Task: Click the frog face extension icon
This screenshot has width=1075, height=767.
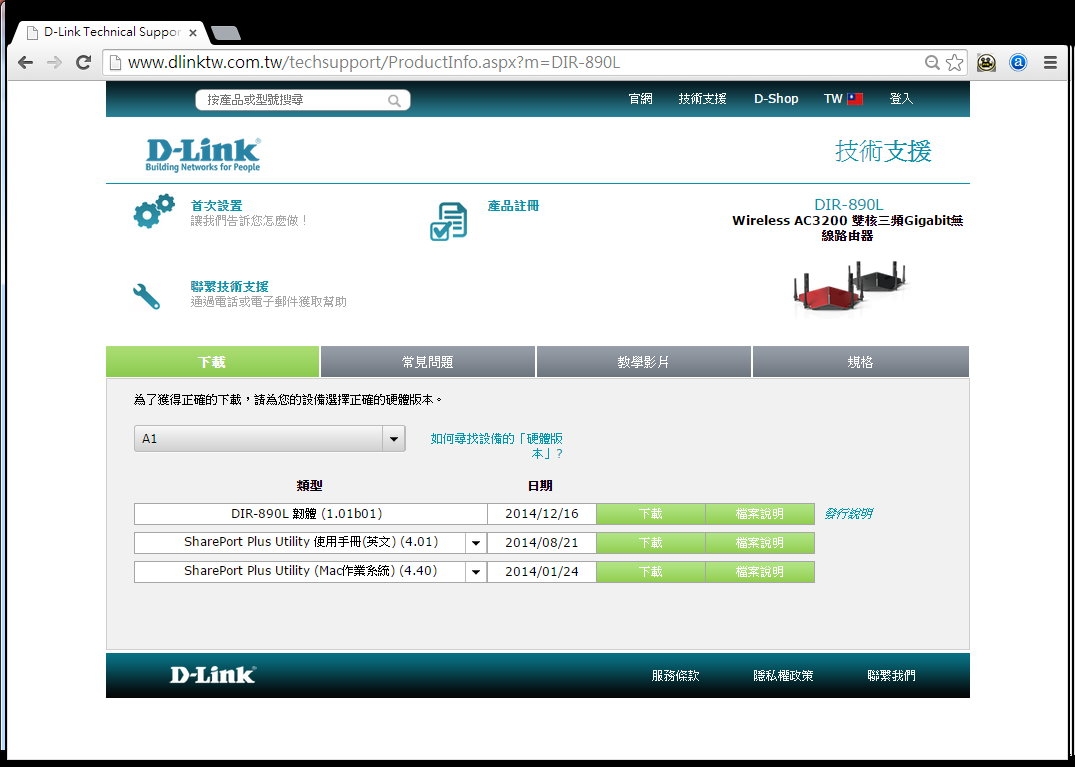Action: click(986, 62)
